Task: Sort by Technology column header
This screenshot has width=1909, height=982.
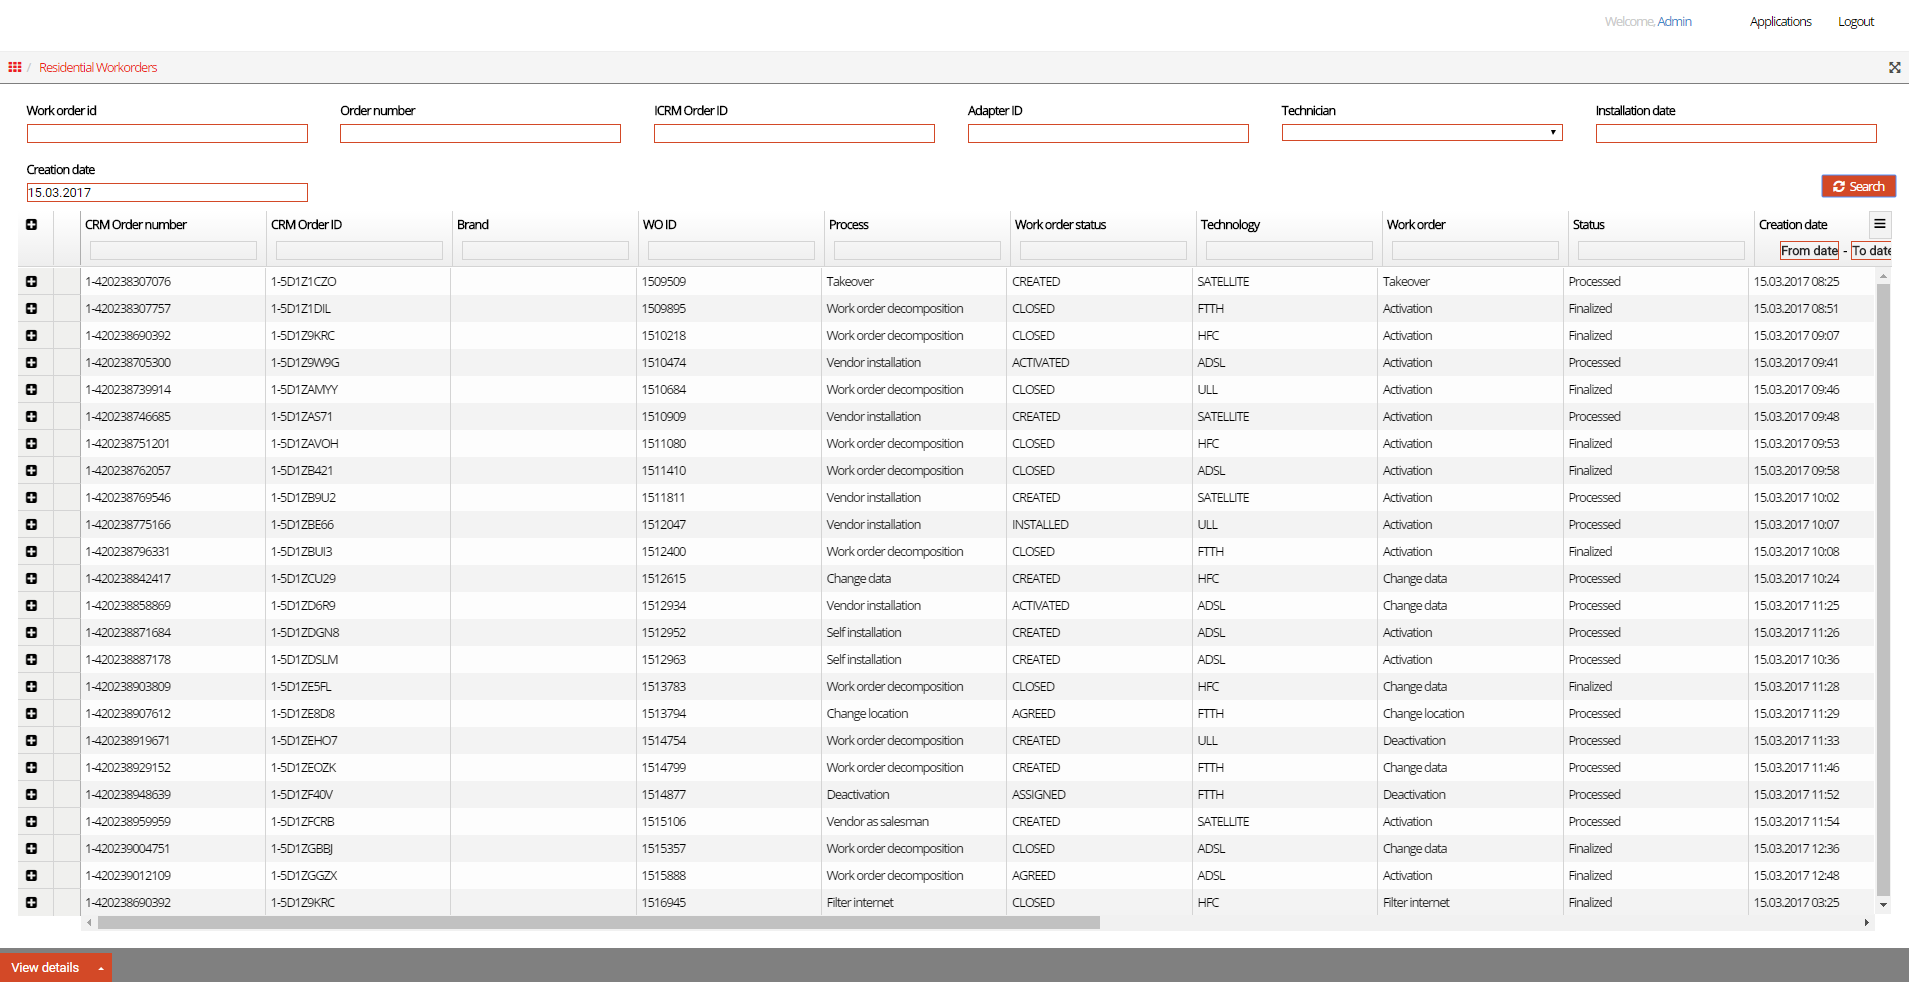Action: click(1230, 225)
